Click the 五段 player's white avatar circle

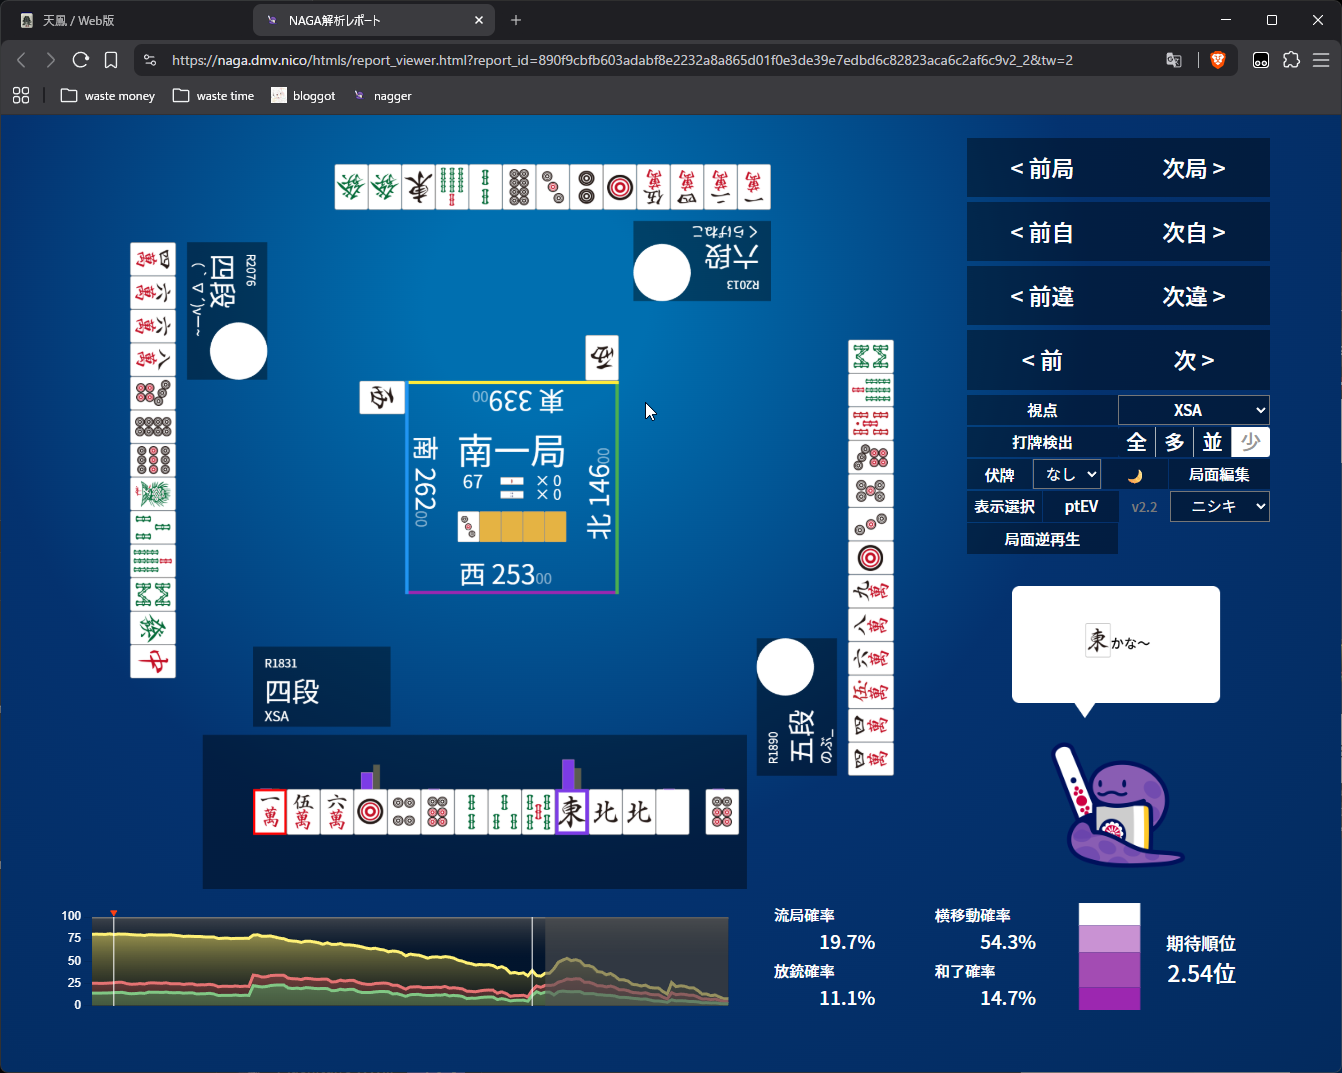[x=785, y=667]
